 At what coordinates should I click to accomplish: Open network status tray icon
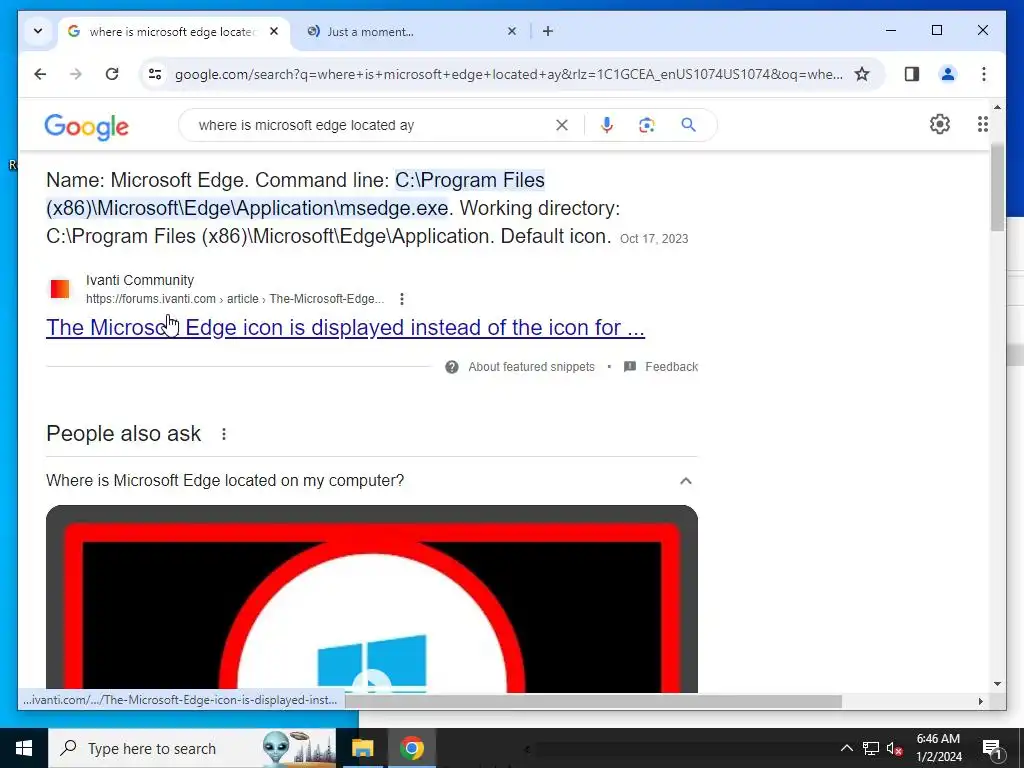[x=870, y=748]
